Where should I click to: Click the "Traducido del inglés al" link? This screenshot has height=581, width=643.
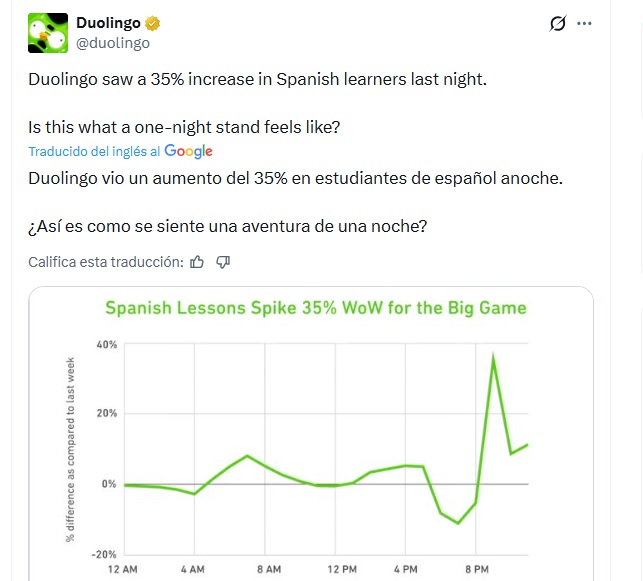click(94, 152)
